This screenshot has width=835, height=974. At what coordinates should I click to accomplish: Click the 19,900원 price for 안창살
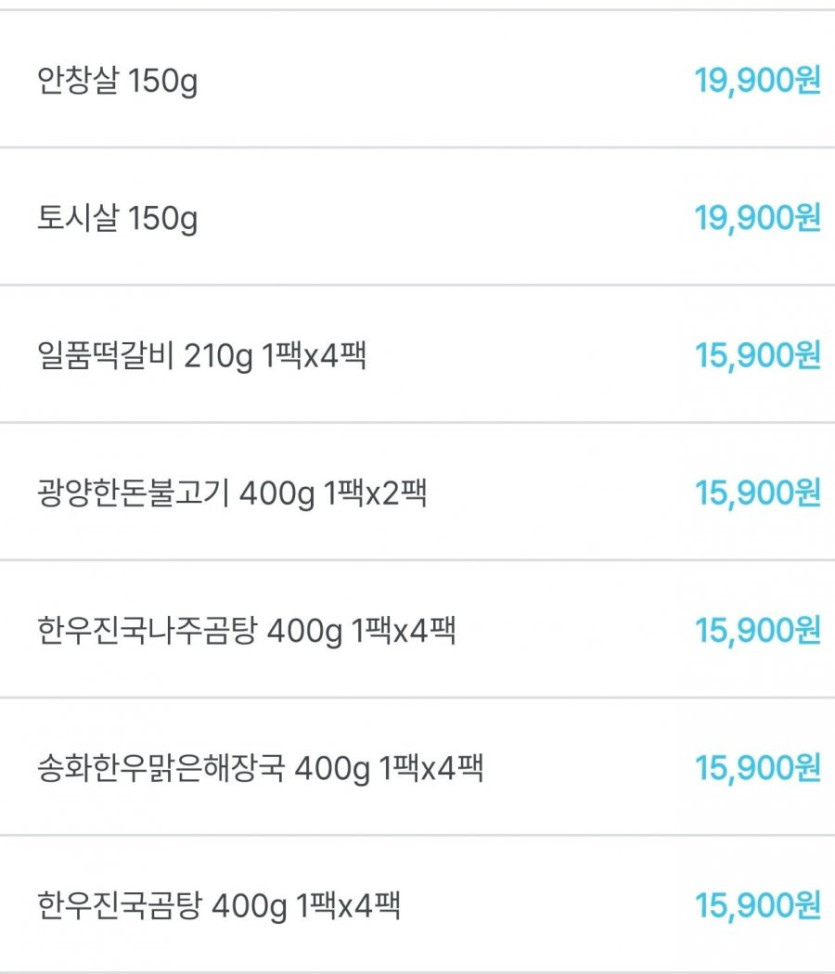757,81
